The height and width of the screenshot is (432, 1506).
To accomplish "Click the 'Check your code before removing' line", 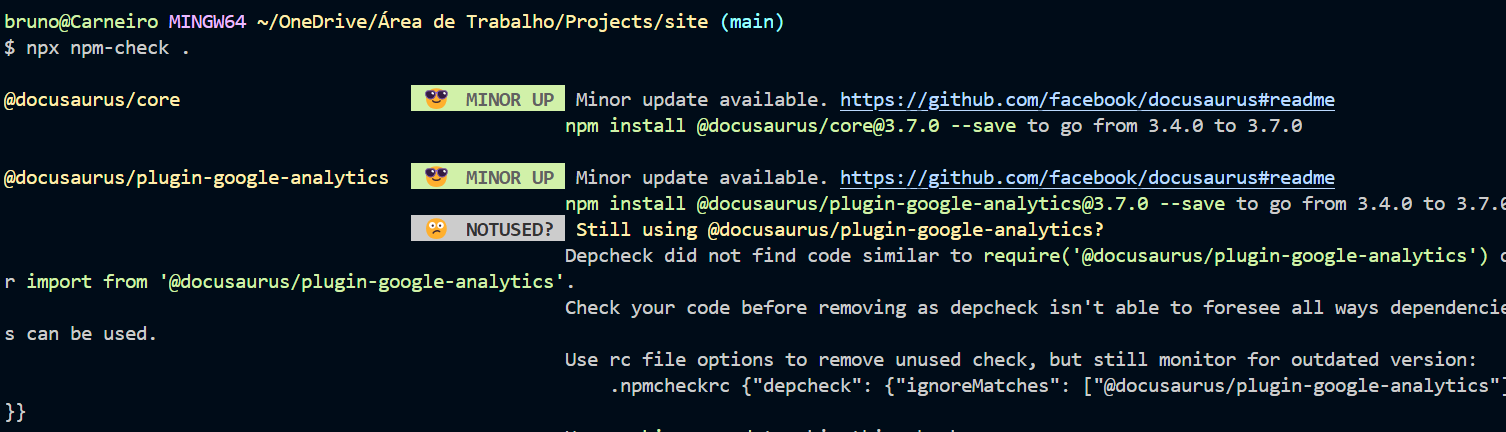I will click(1035, 308).
